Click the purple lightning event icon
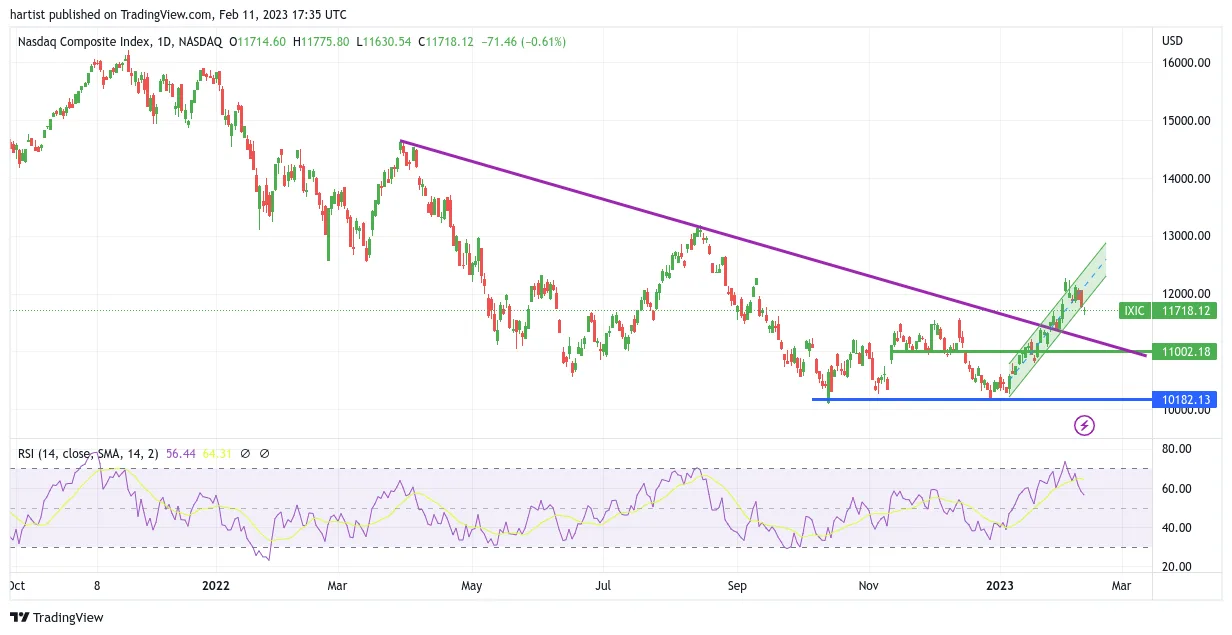This screenshot has height=635, width=1232. [x=1084, y=426]
